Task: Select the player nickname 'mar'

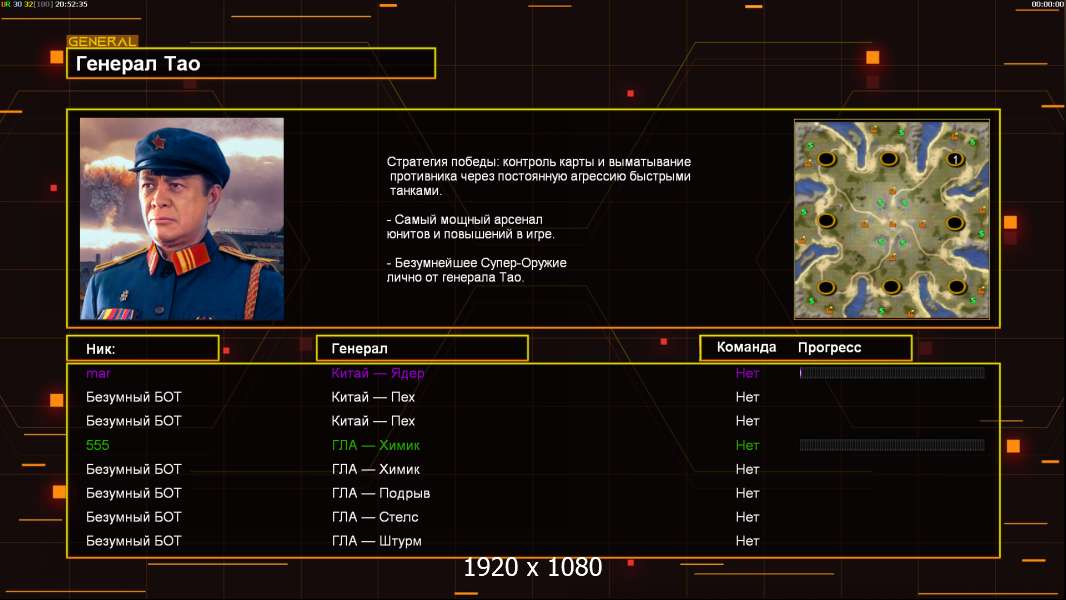Action: click(98, 373)
